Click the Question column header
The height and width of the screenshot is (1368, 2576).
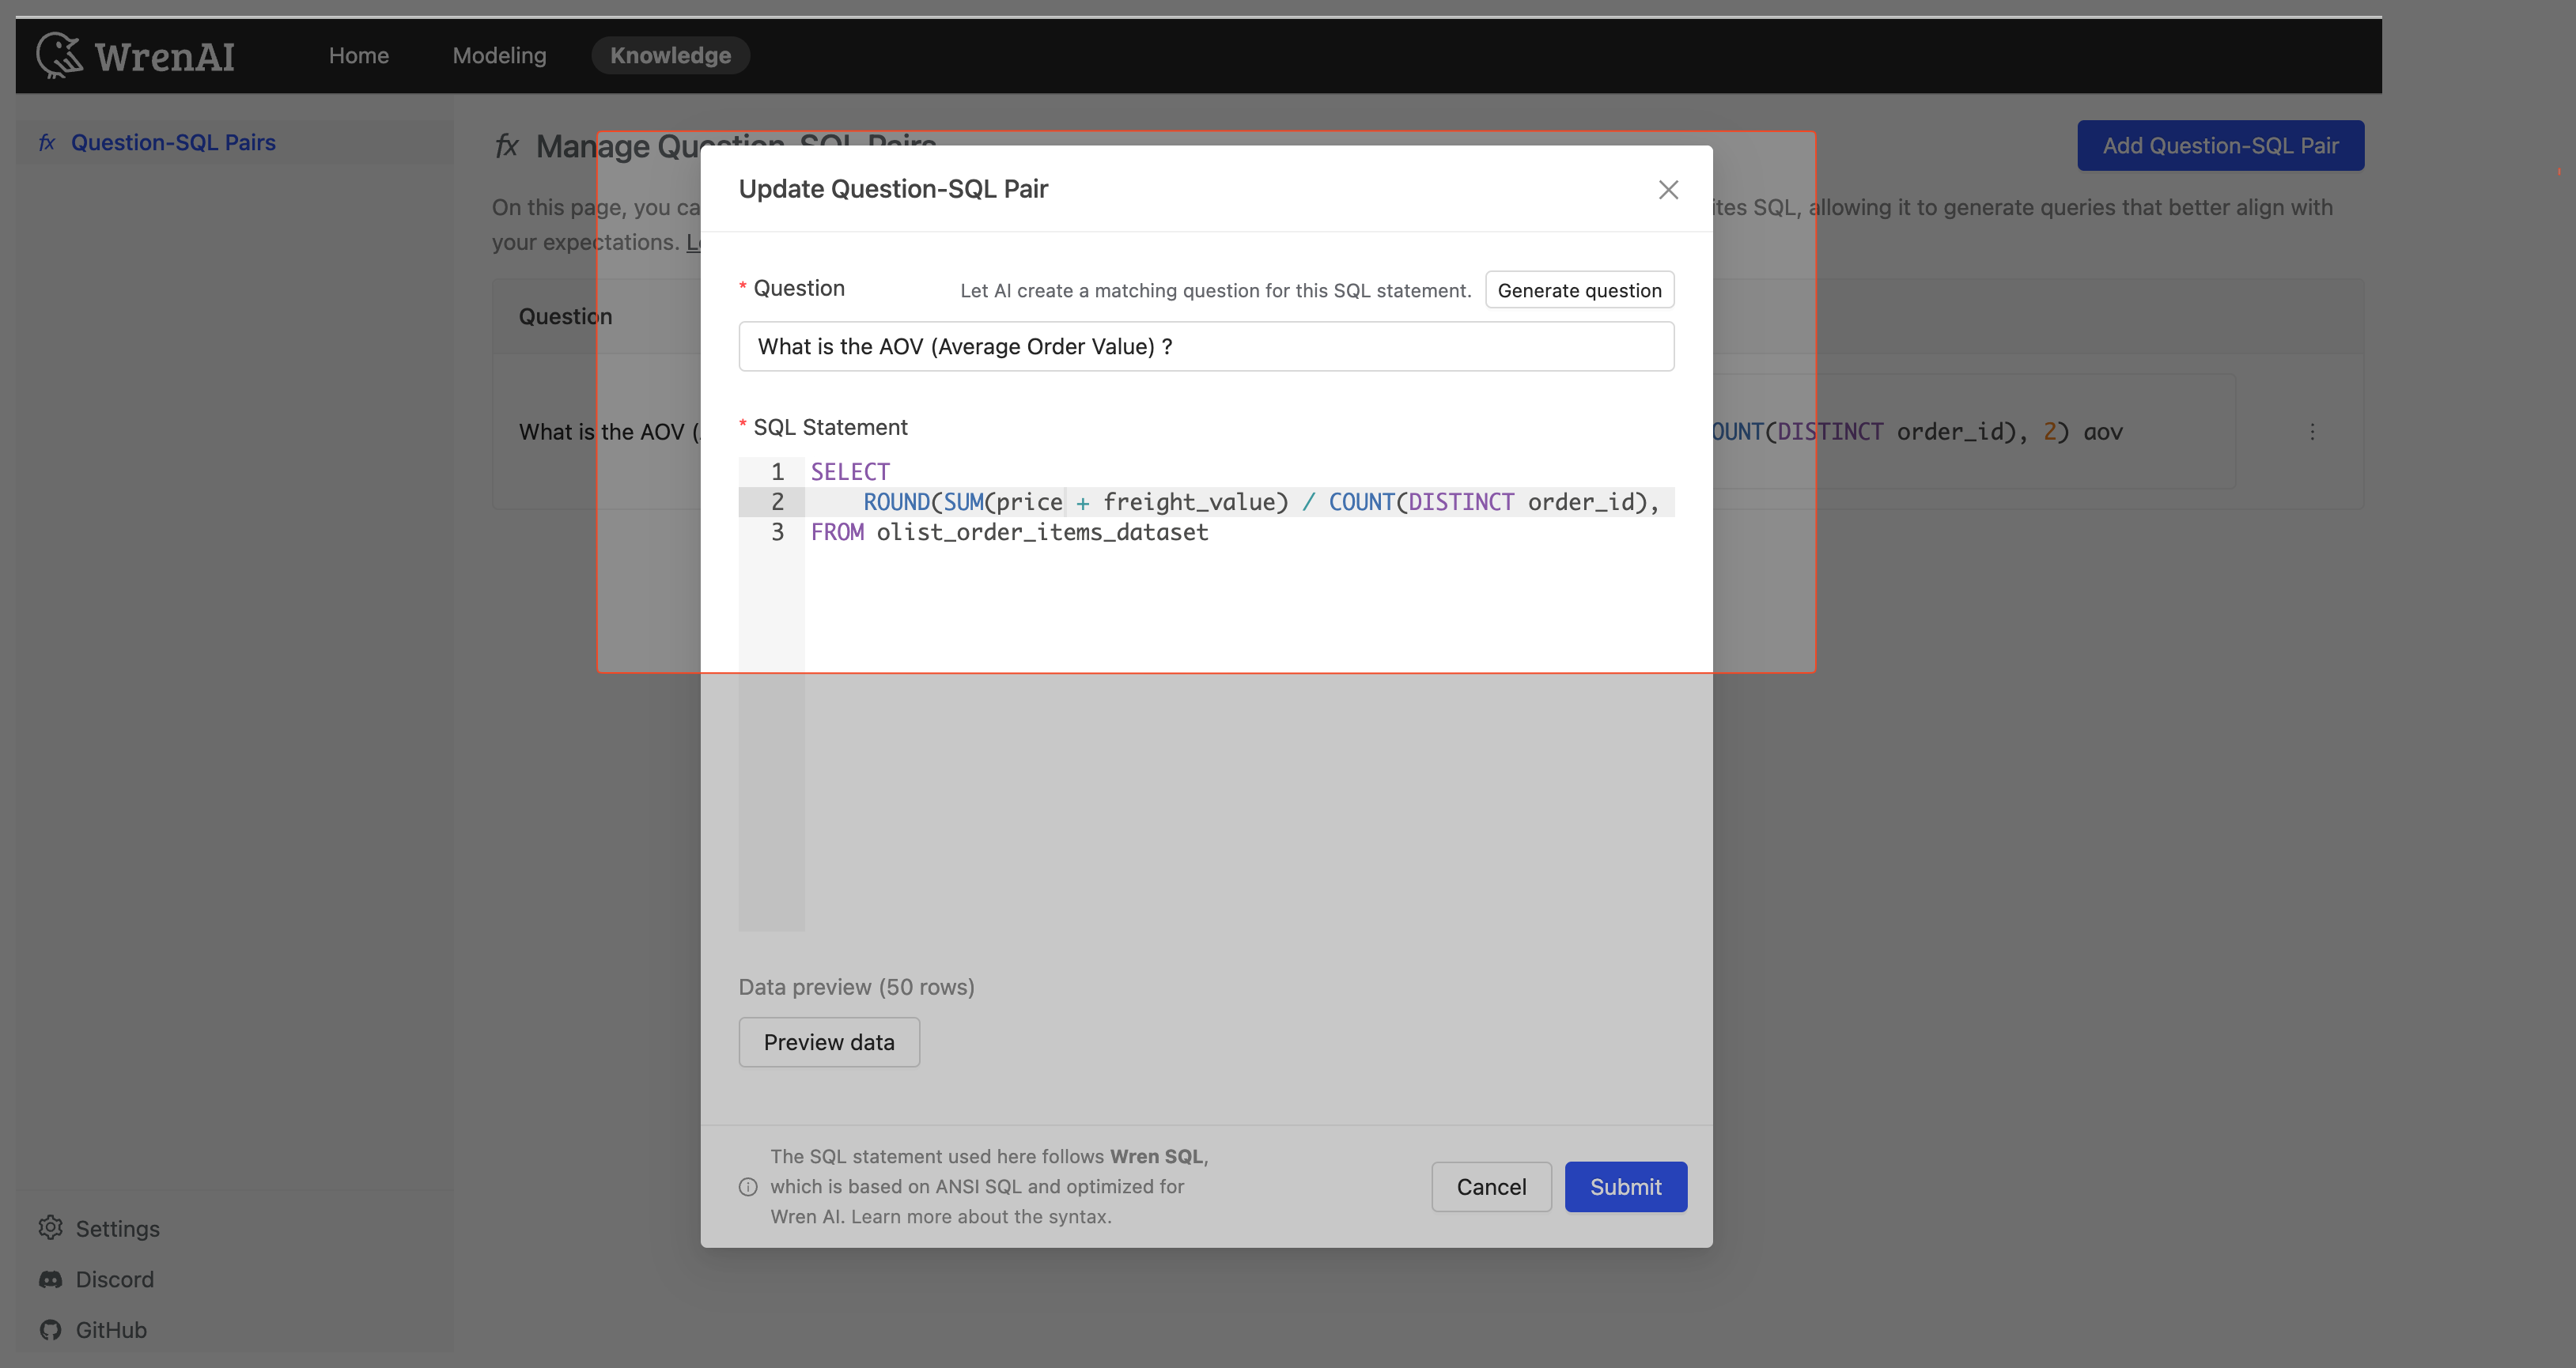pos(565,316)
